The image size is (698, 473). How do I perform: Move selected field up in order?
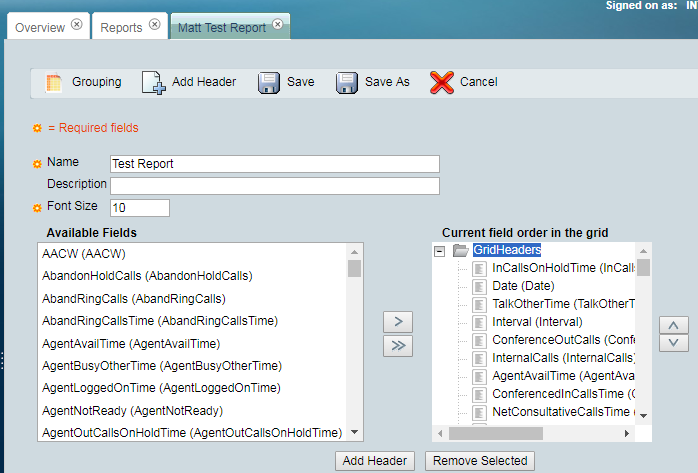click(674, 324)
